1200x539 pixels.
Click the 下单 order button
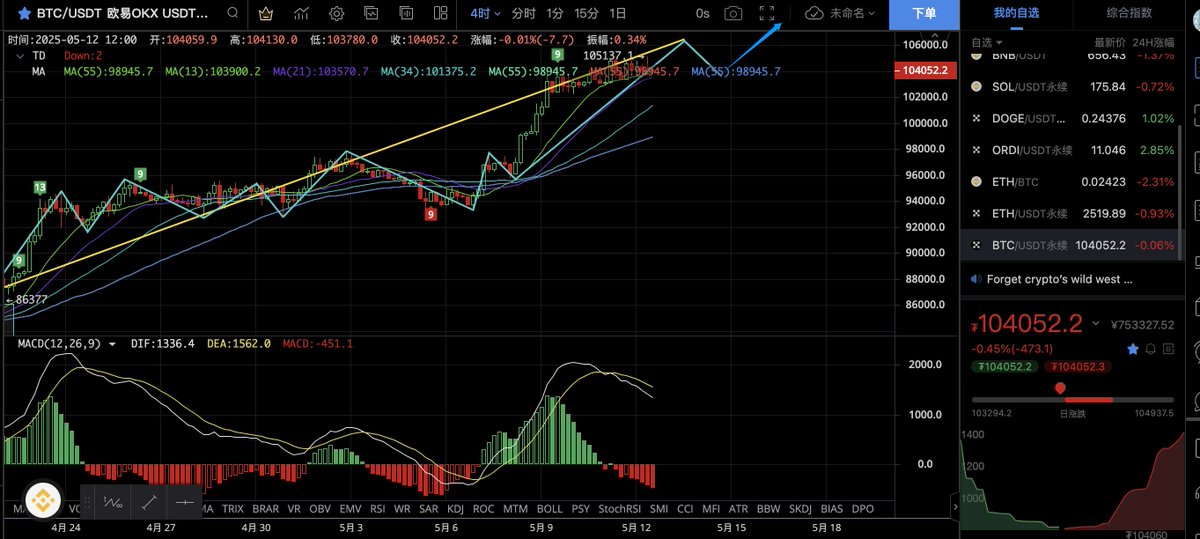[x=925, y=14]
